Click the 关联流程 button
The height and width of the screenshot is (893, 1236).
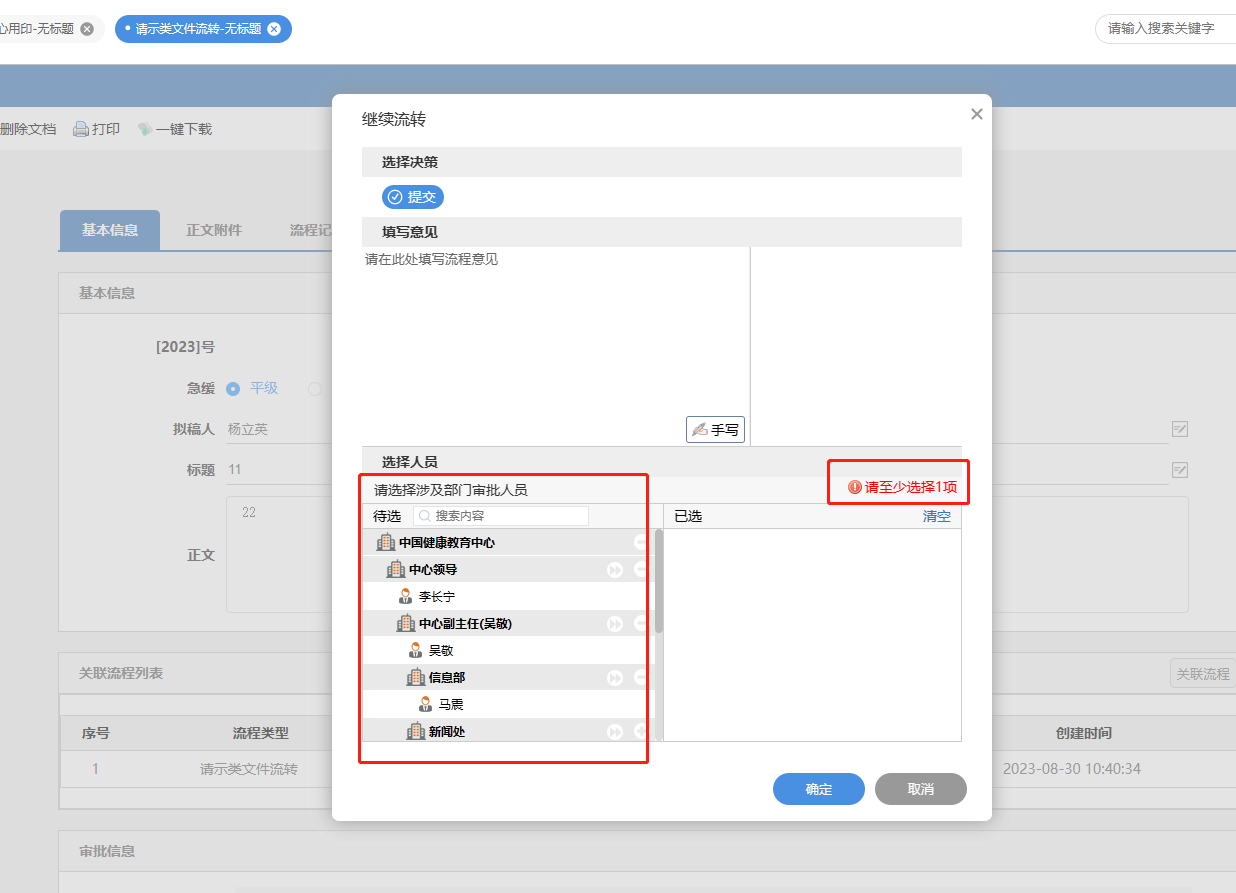(x=1203, y=674)
